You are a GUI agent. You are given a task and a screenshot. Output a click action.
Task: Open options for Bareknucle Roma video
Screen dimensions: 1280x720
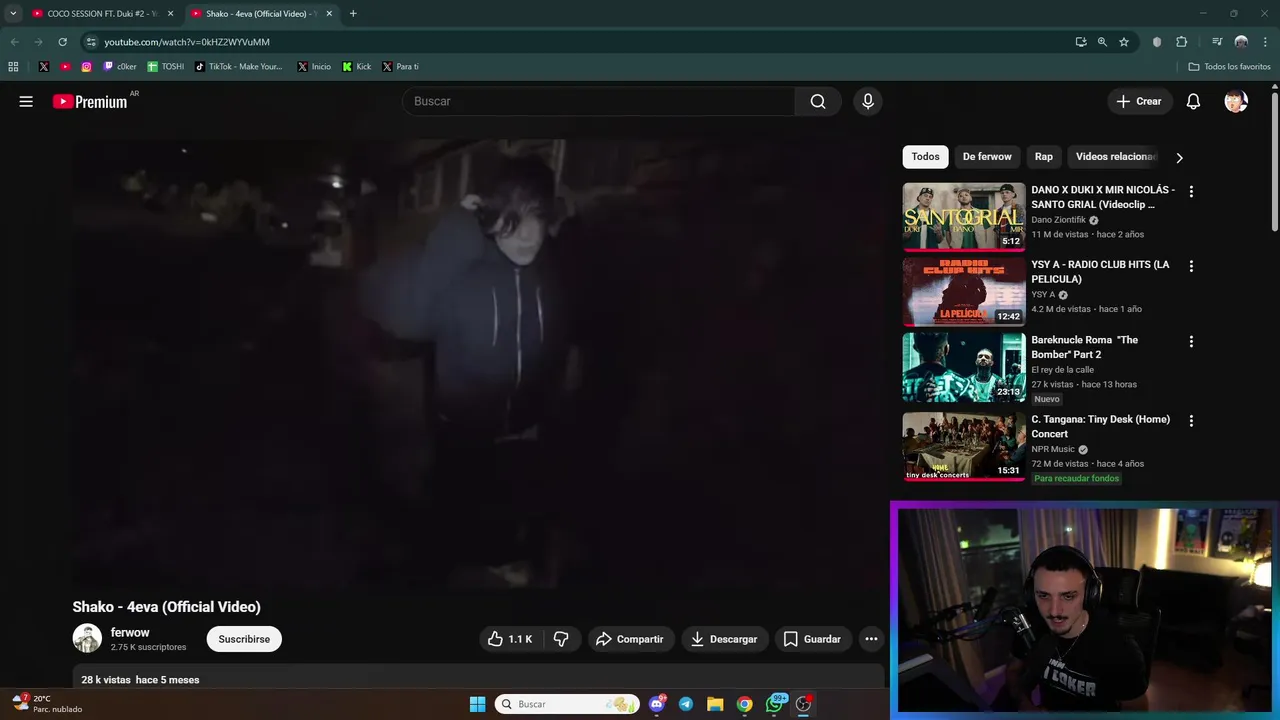click(1190, 341)
